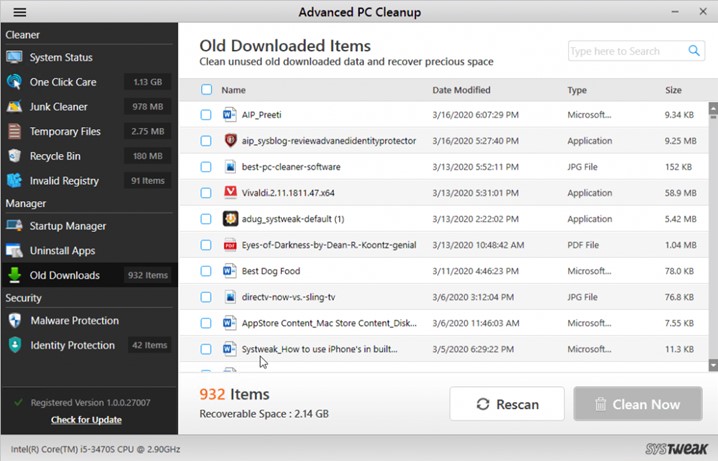718x461 pixels.
Task: Click the Uninstall Apps icon
Action: point(14,250)
